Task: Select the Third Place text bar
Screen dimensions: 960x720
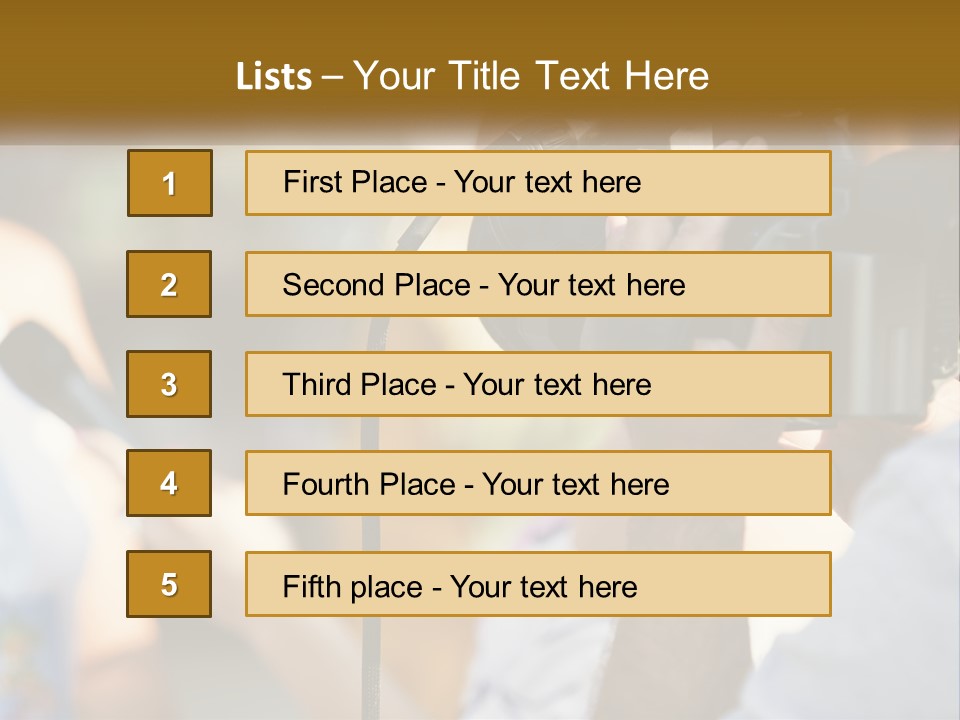Action: coord(538,384)
